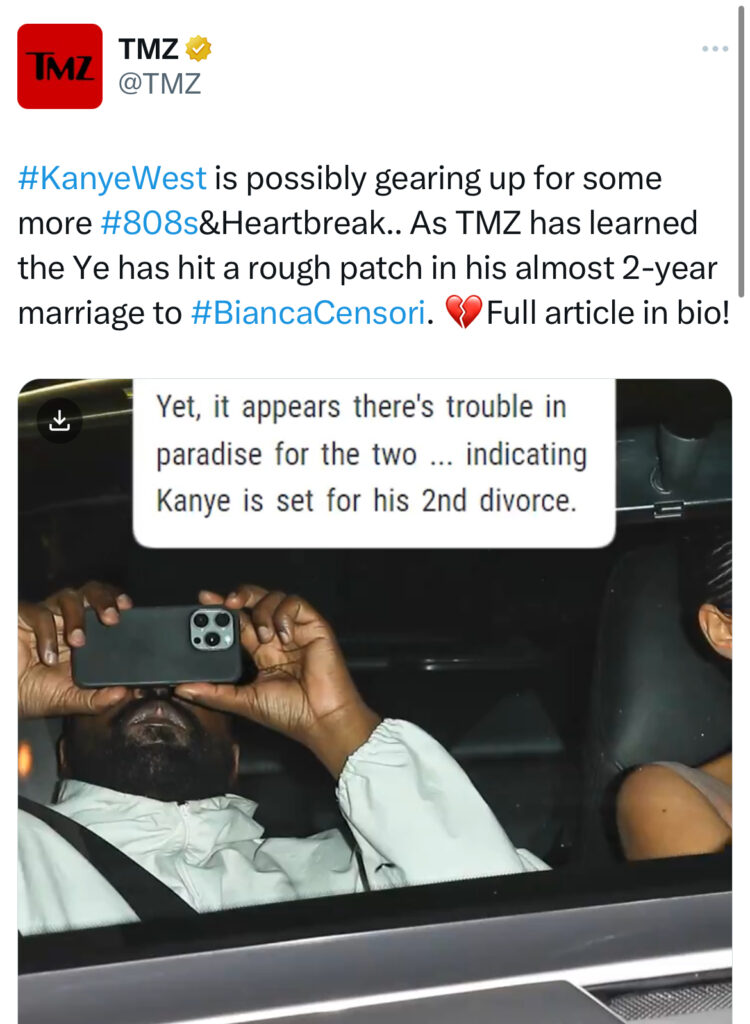The image size is (750, 1024).
Task: Click the page scrollbar on the right edge
Action: [741, 149]
